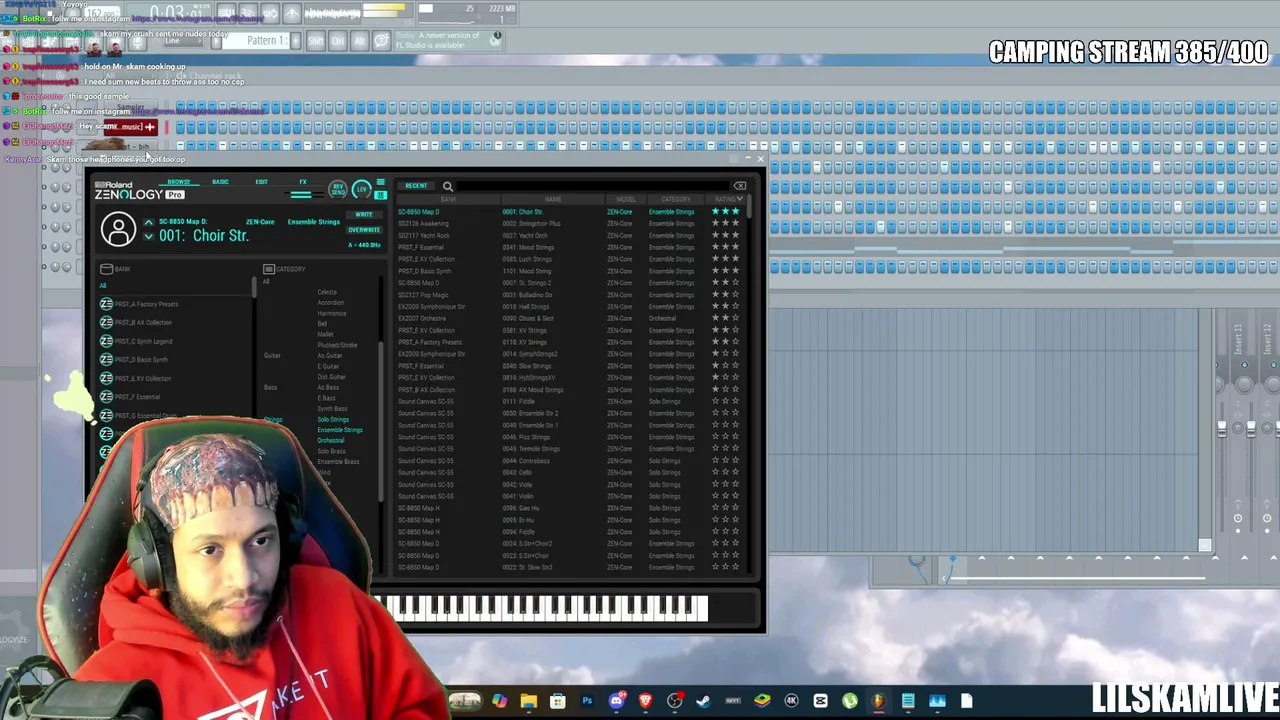Open Discord from the taskbar

616,701
